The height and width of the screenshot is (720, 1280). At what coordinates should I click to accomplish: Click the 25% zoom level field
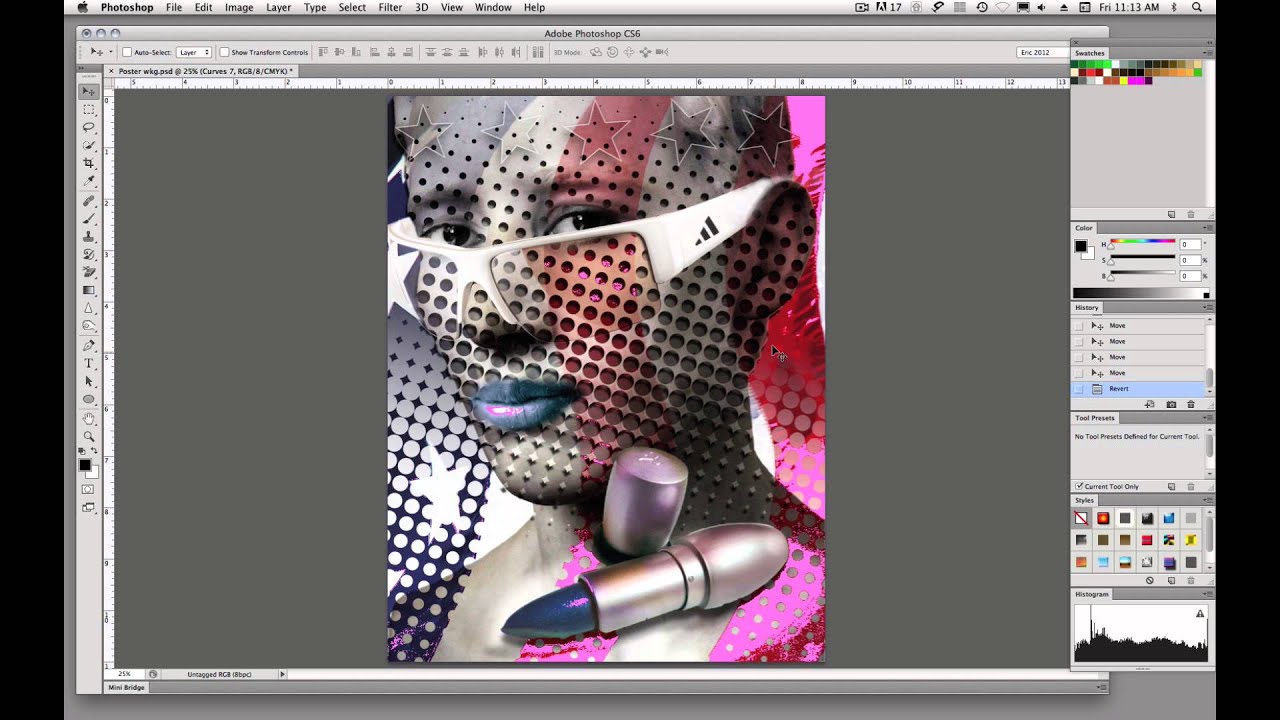[x=125, y=674]
